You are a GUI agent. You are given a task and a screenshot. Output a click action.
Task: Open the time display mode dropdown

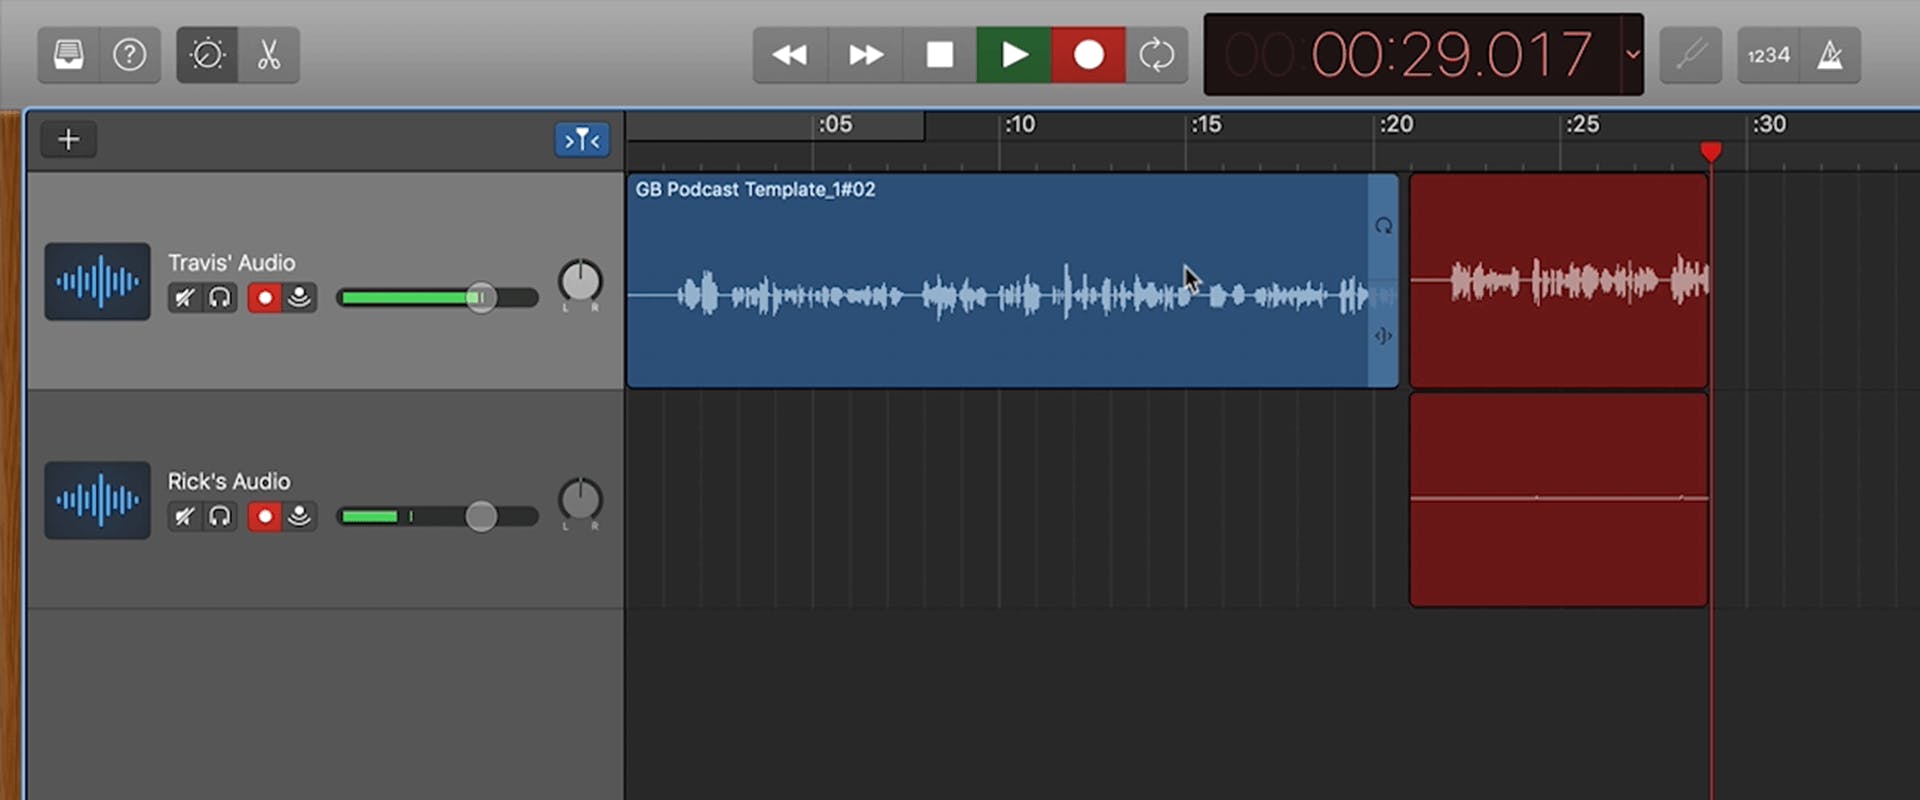point(1632,55)
